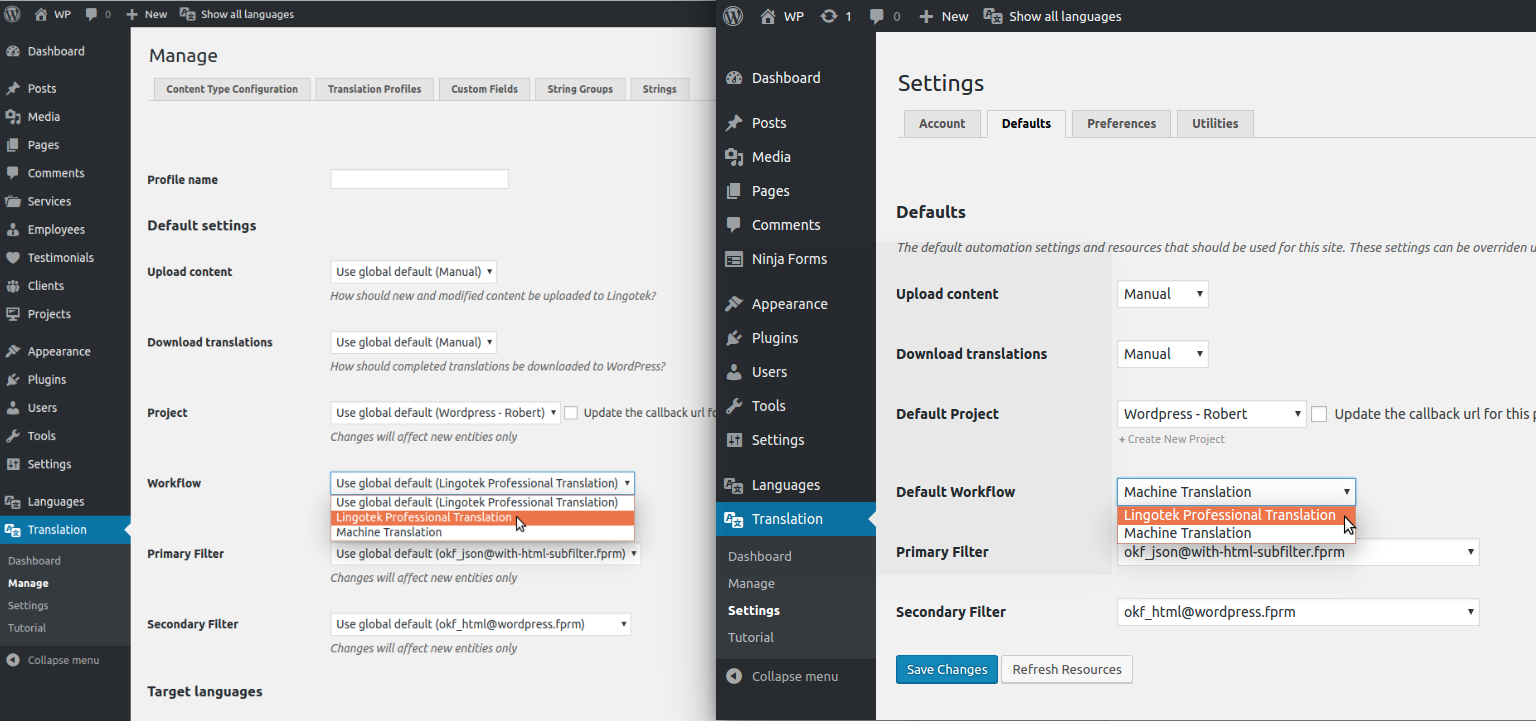This screenshot has height=721, width=1536.
Task: Choose Machine Translation in Manage Workflow list
Action: coord(389,532)
